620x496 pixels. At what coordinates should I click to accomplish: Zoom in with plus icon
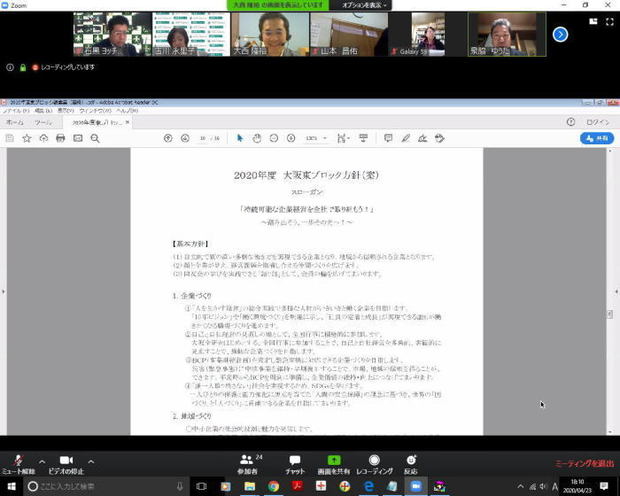(291, 138)
